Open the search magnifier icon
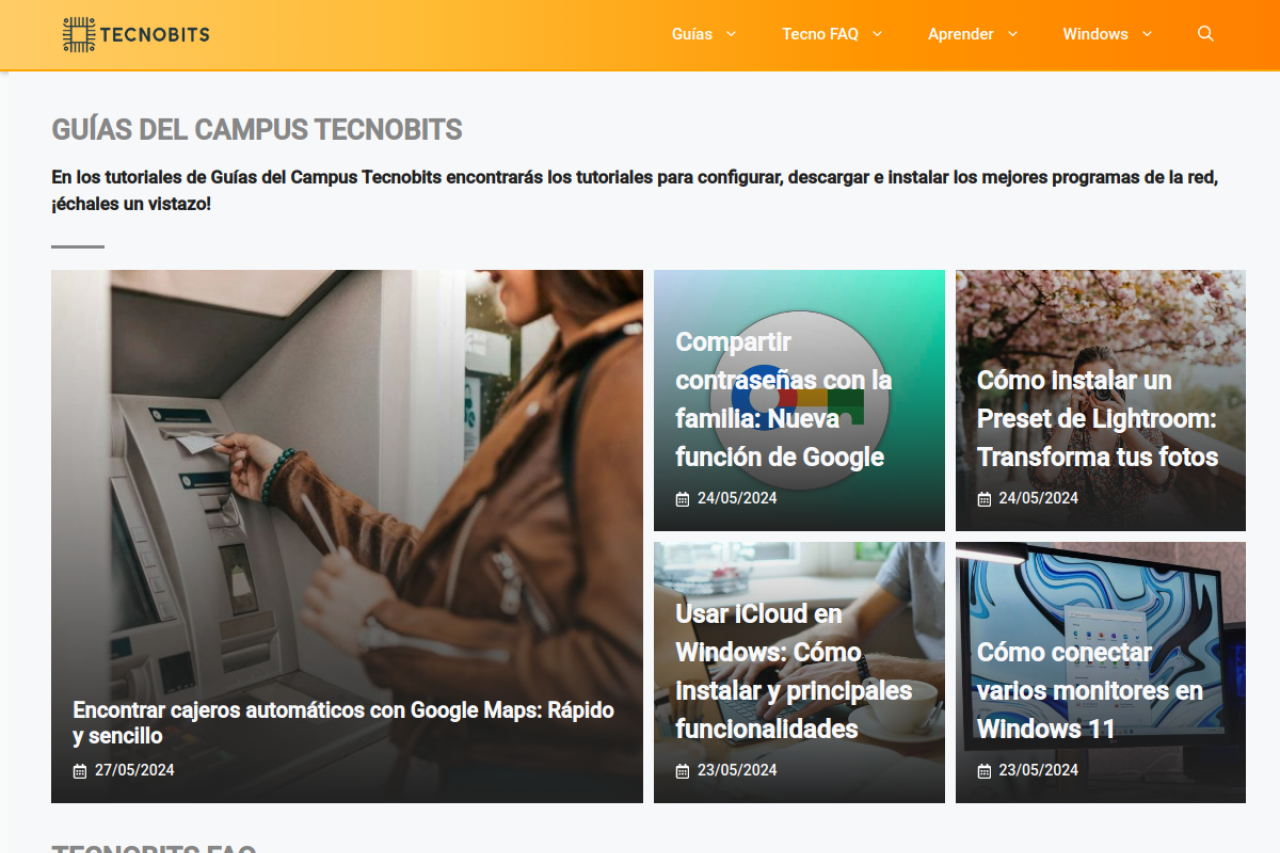 [1205, 34]
